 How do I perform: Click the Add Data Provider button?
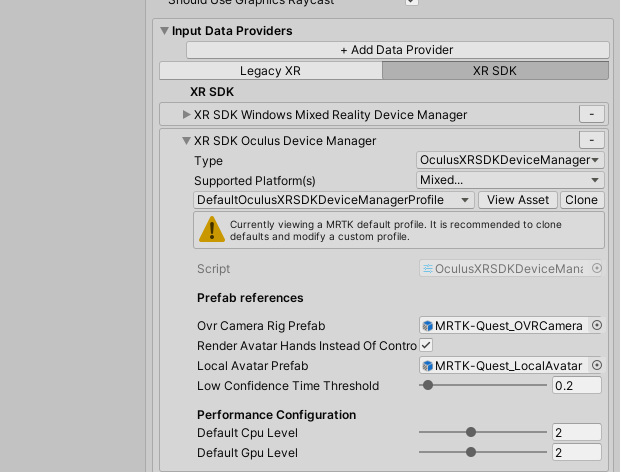pyautogui.click(x=397, y=50)
